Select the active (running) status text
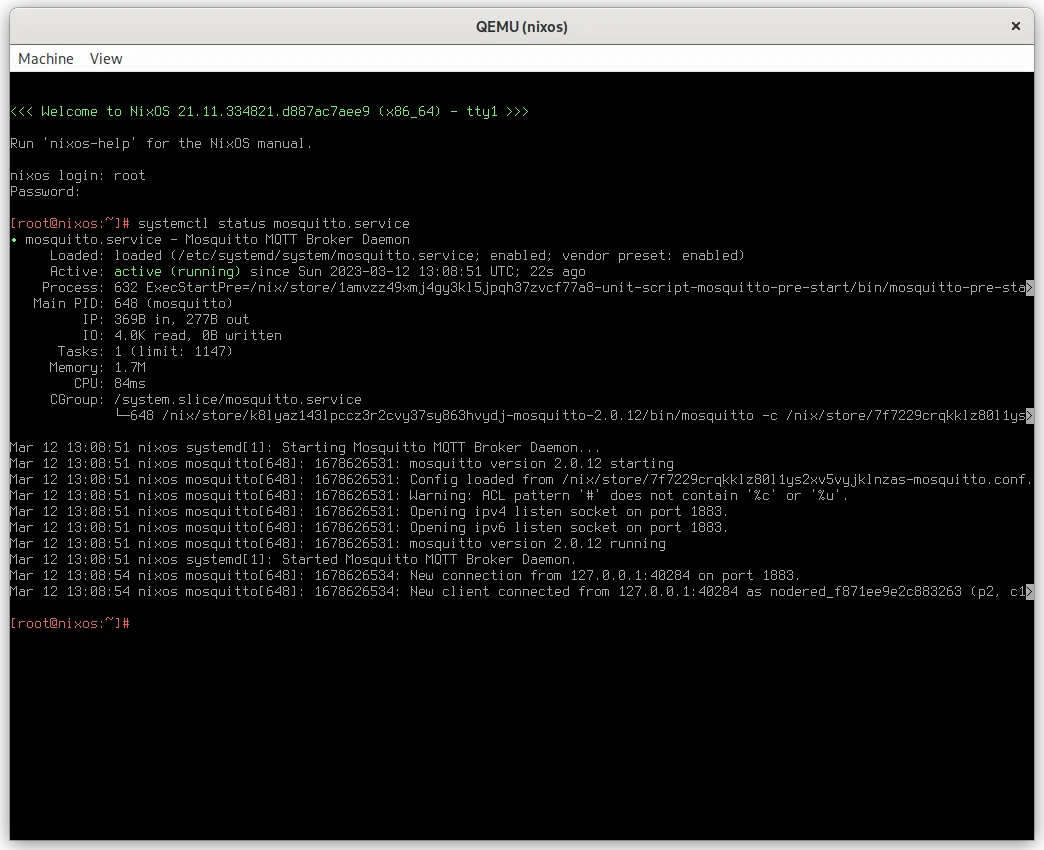Screen dimensions: 1044x850 [176, 271]
